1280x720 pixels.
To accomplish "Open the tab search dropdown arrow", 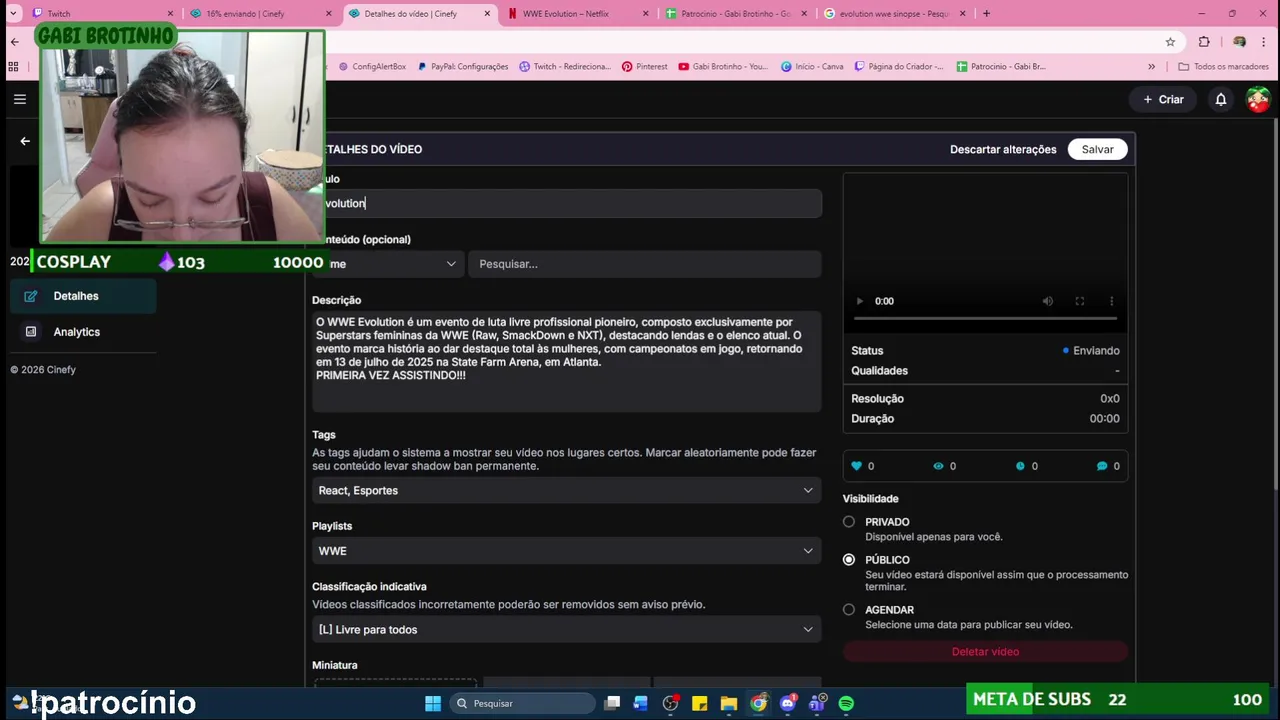I will click(x=13, y=14).
